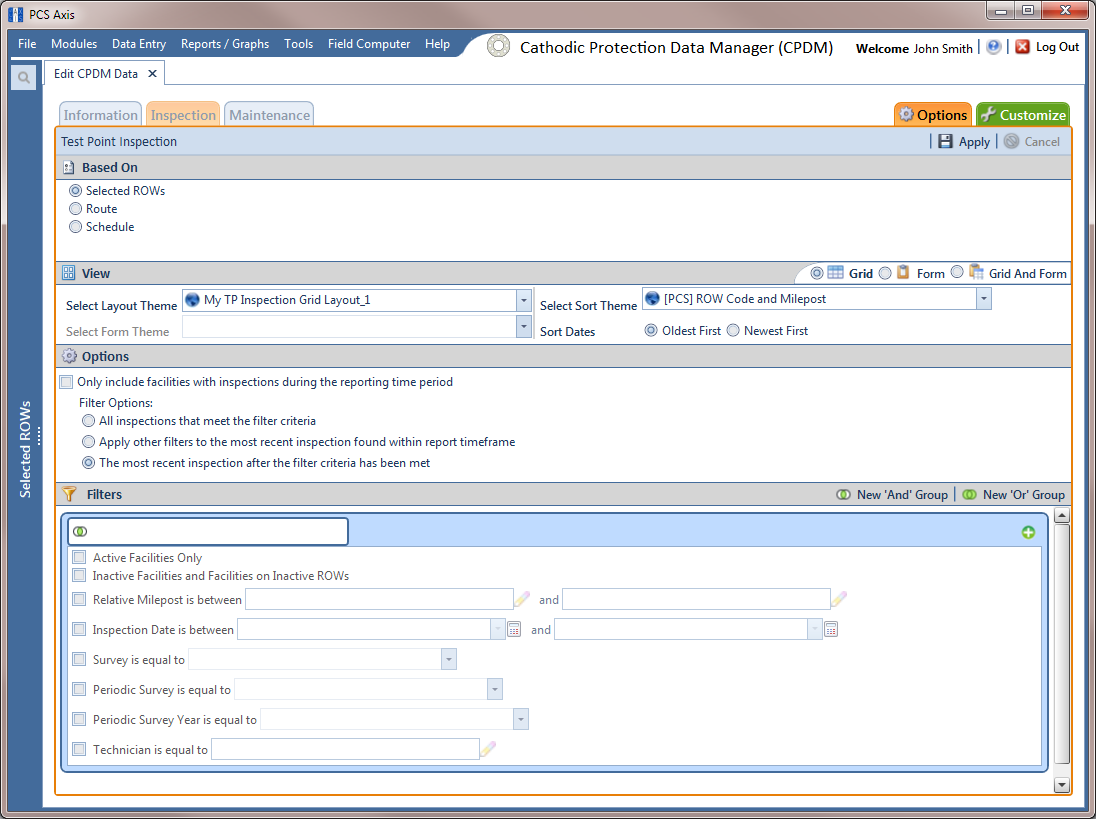1096x819 pixels.
Task: Select the Selected ROWs radio button
Action: 75,191
